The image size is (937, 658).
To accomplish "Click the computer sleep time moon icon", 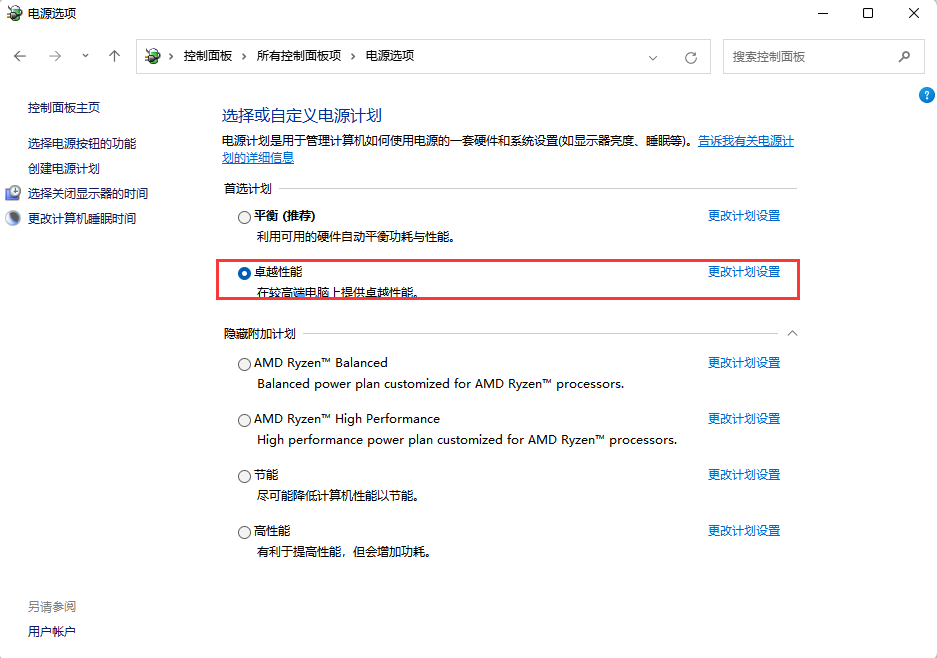I will click(13, 218).
